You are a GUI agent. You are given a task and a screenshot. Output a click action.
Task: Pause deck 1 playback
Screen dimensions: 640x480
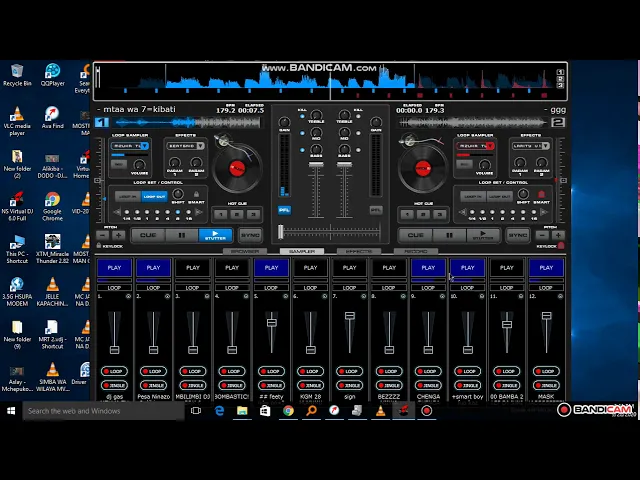182,235
